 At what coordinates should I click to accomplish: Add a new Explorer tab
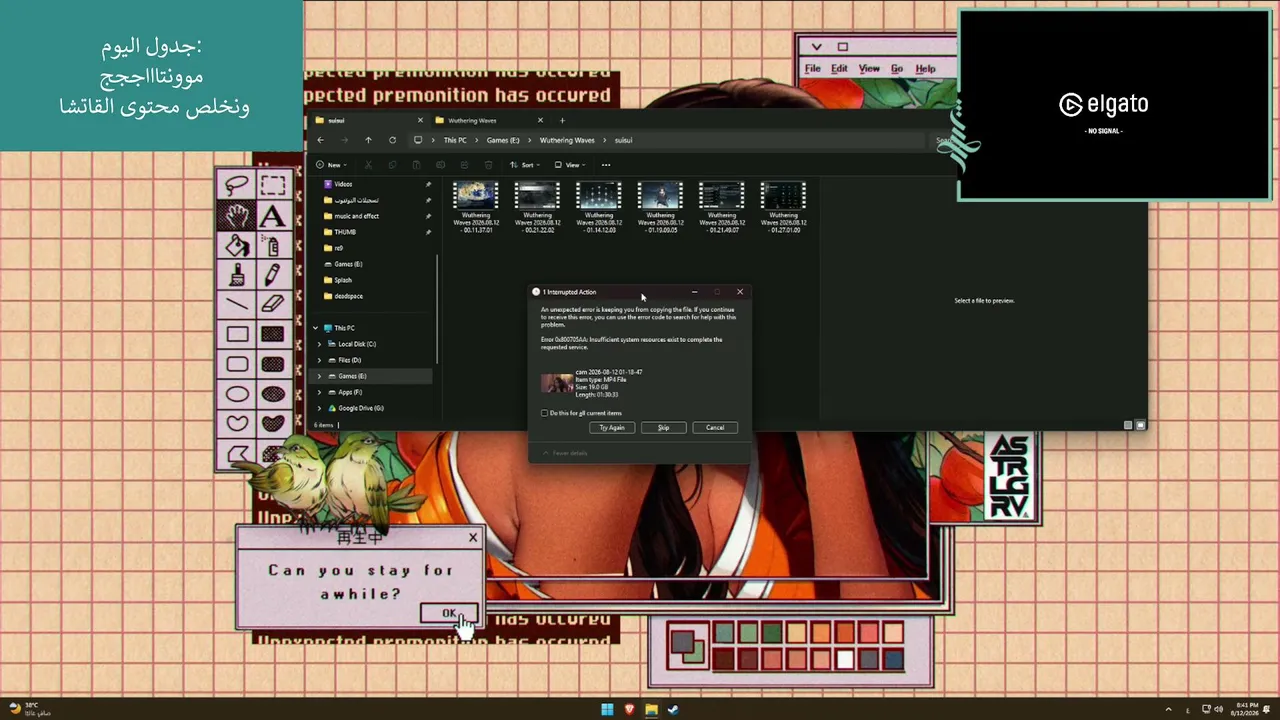tap(562, 120)
